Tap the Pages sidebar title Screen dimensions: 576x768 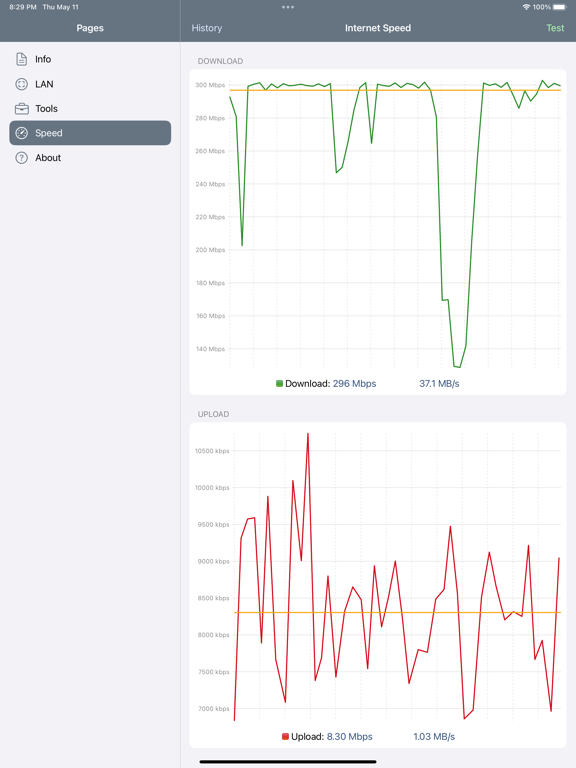click(90, 28)
